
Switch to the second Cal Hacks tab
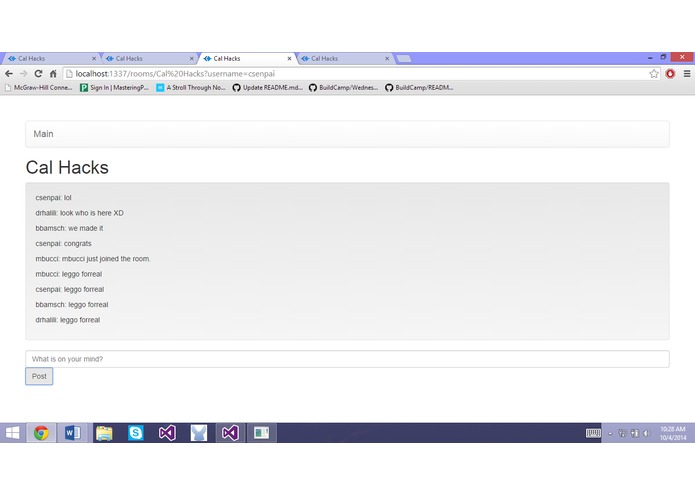coord(148,58)
